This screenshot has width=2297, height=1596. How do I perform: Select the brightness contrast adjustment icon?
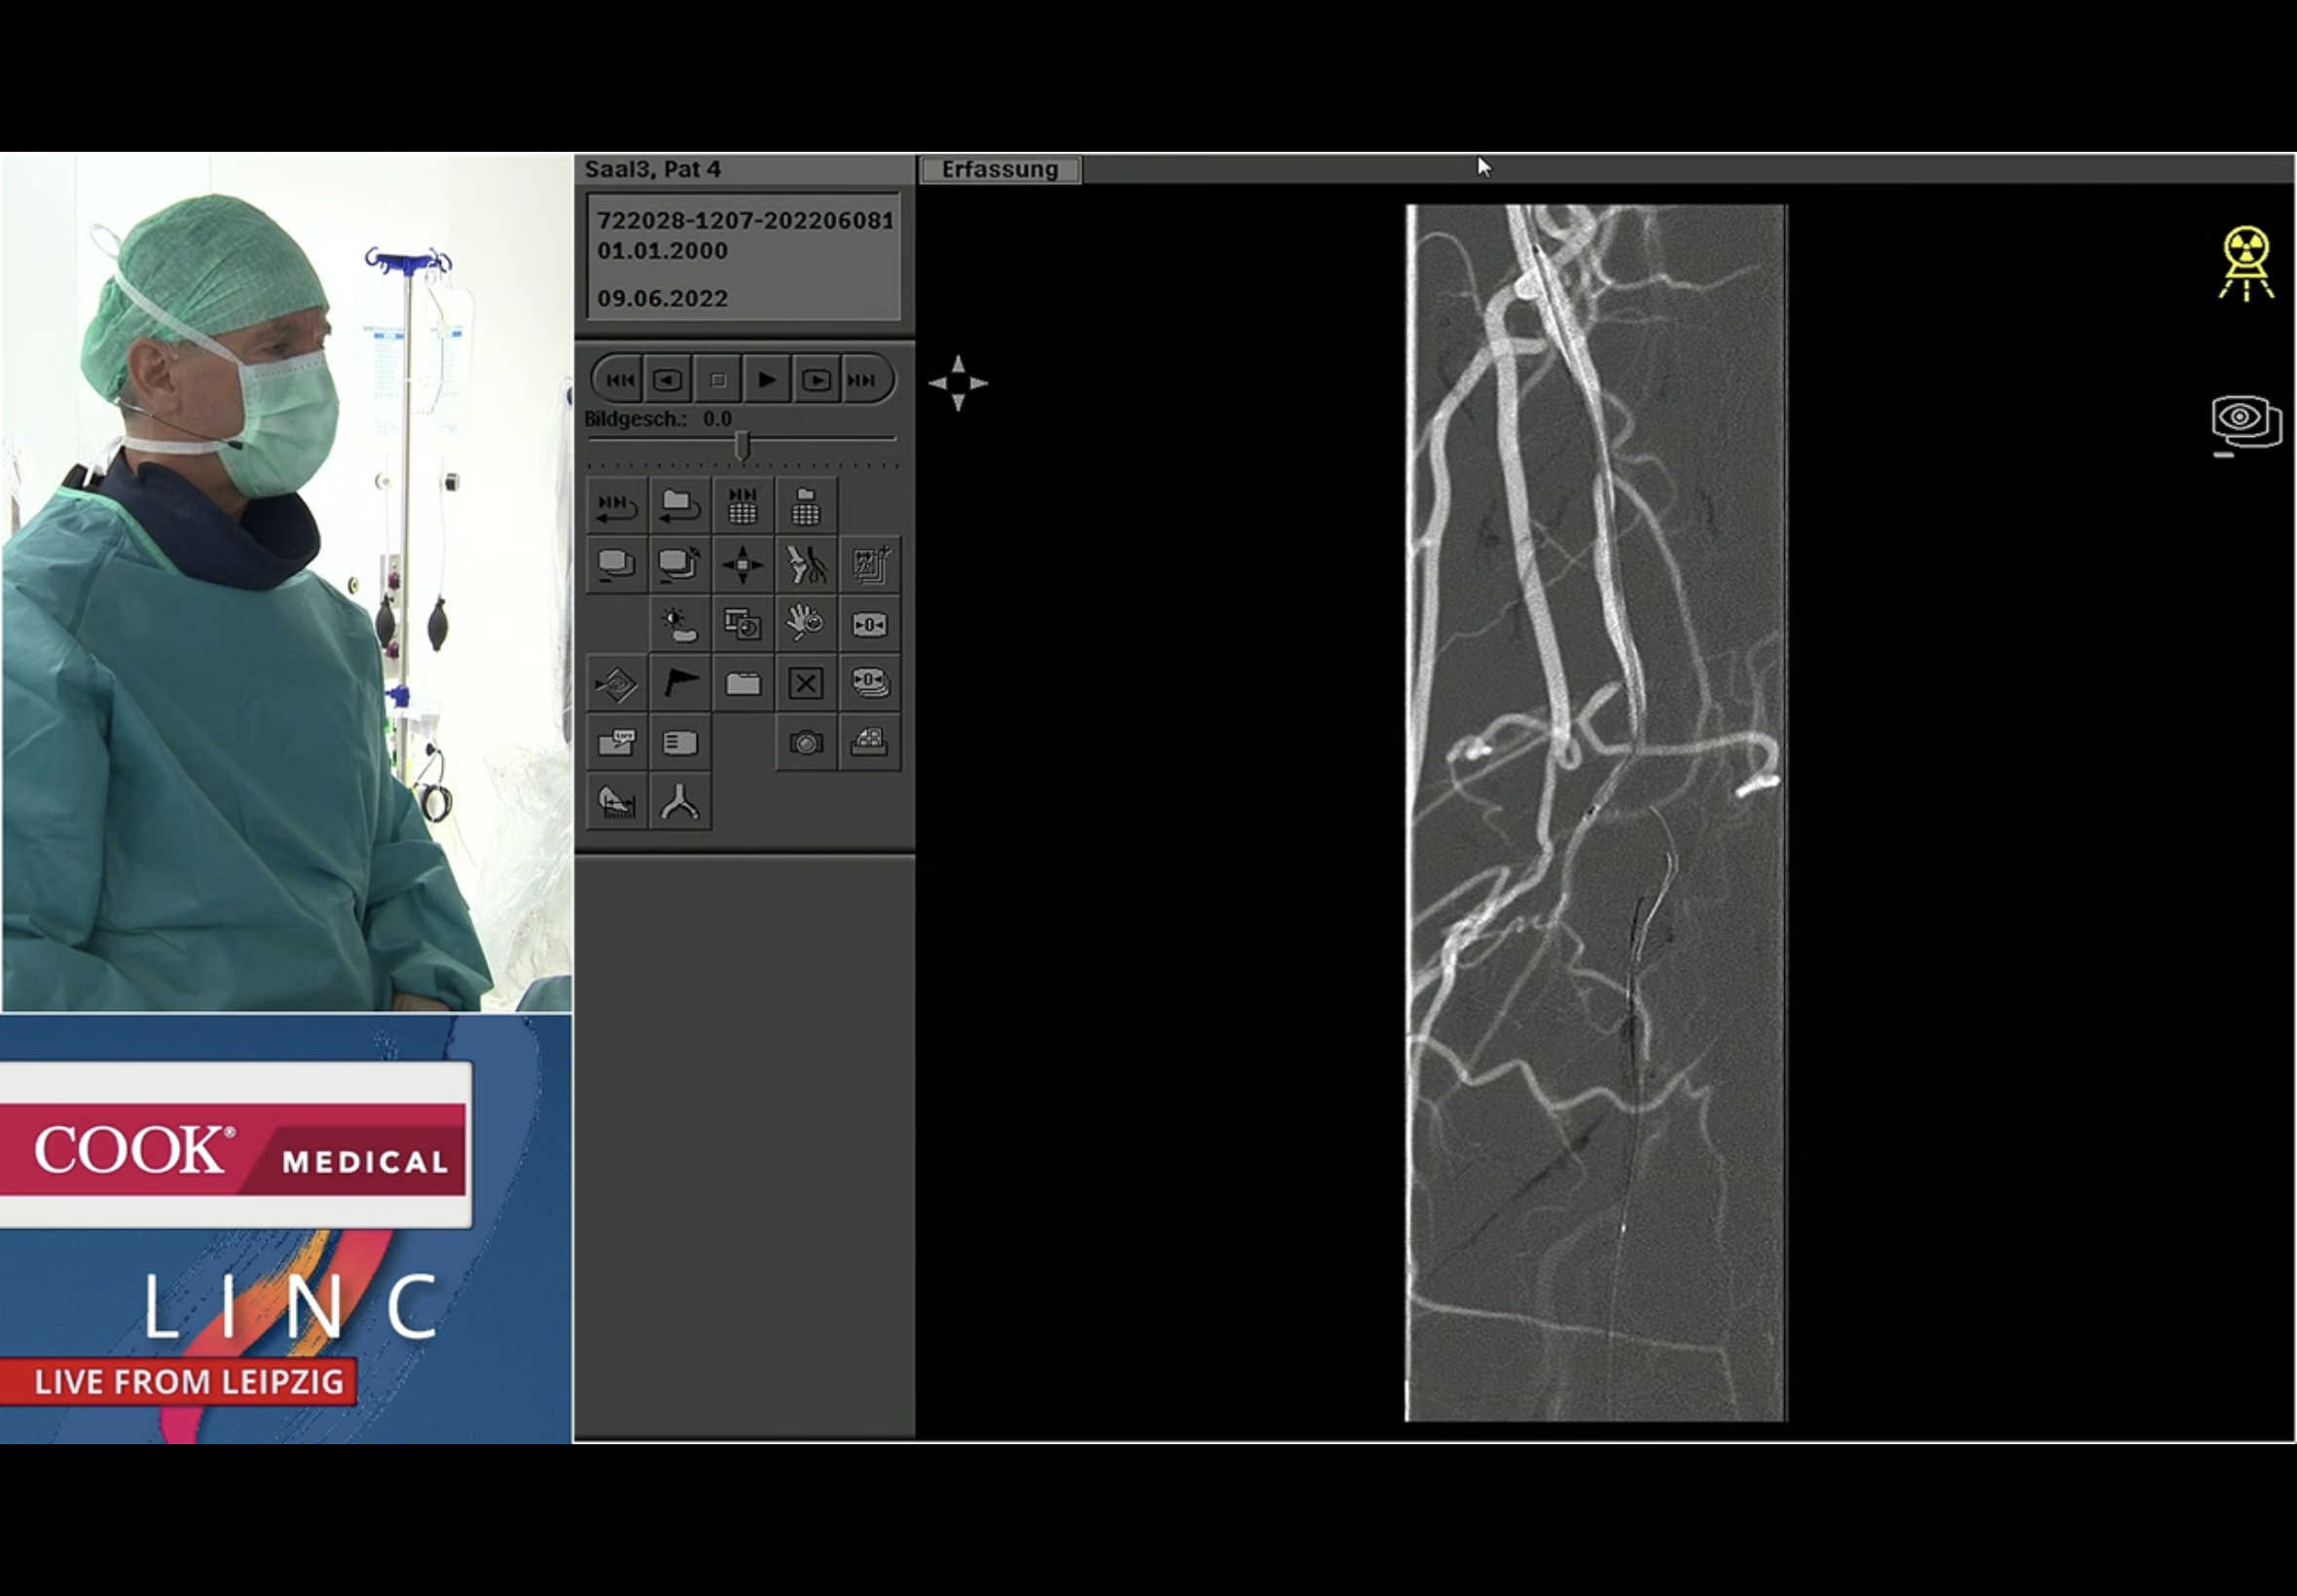[680, 625]
